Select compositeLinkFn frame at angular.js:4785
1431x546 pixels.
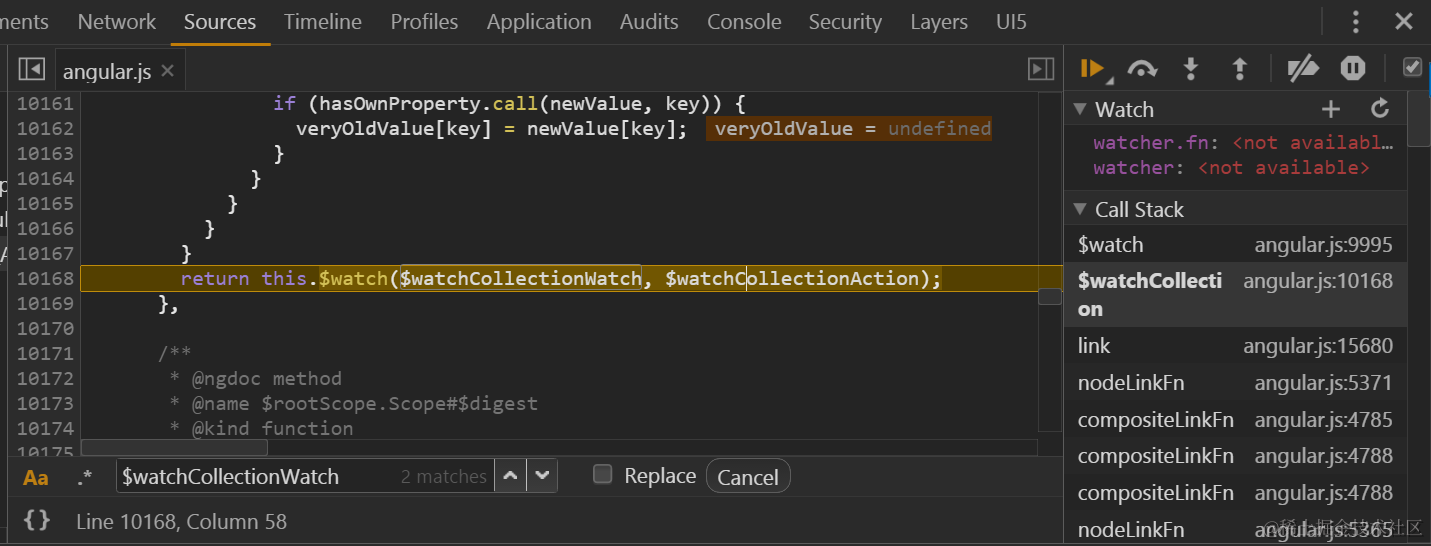coord(1235,420)
